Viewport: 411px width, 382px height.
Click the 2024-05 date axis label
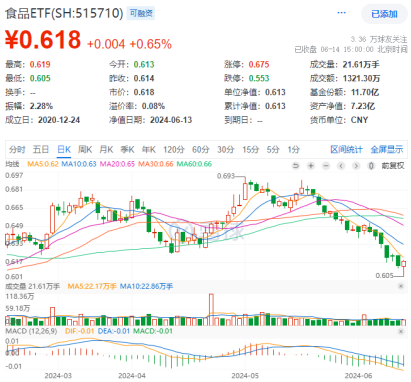tap(245, 376)
